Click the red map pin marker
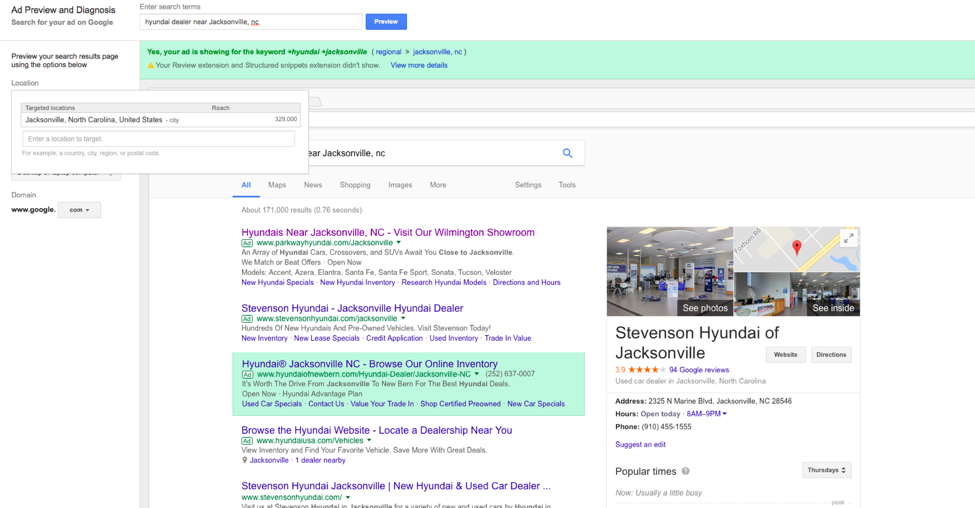 797,247
